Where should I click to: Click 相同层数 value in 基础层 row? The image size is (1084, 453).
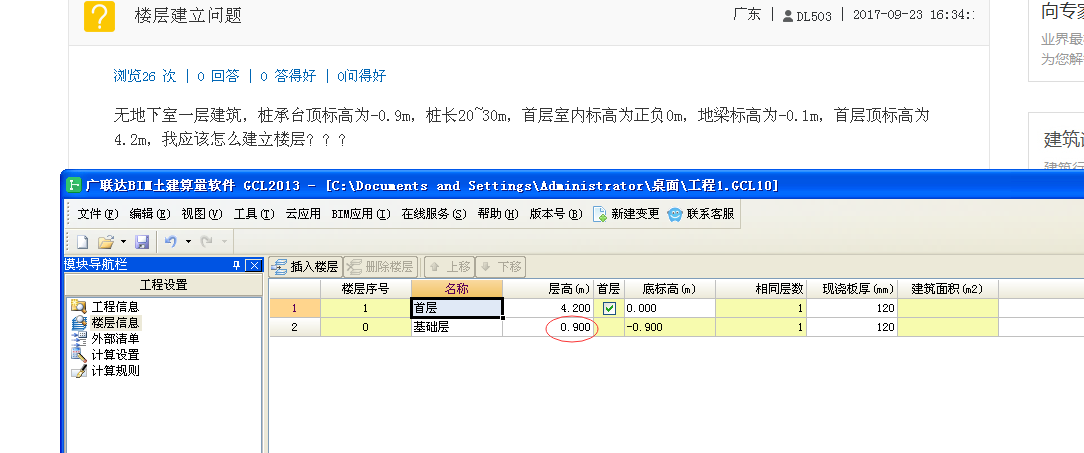click(x=761, y=327)
